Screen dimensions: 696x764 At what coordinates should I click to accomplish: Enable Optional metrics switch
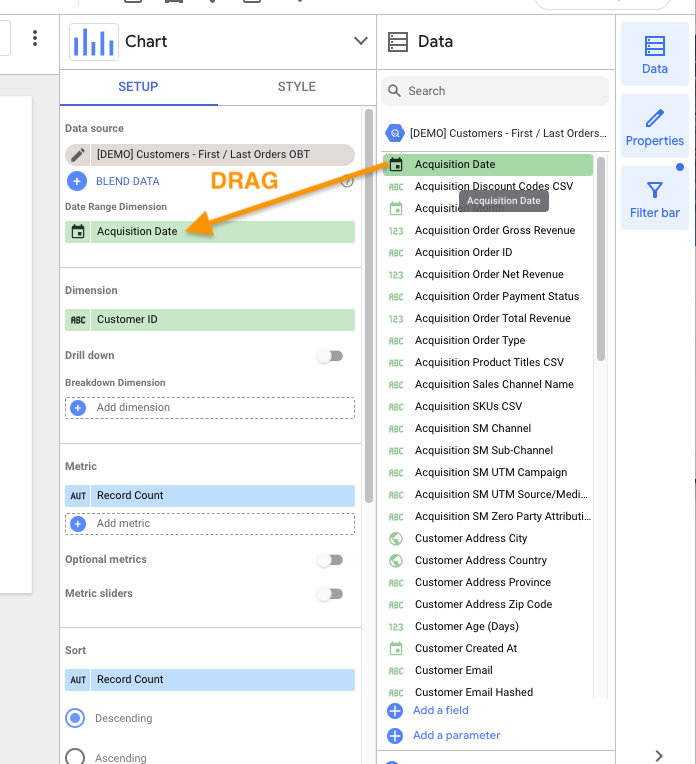(x=330, y=560)
